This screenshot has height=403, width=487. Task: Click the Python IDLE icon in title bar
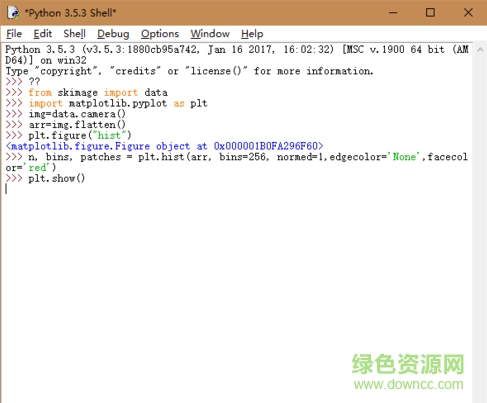13,13
